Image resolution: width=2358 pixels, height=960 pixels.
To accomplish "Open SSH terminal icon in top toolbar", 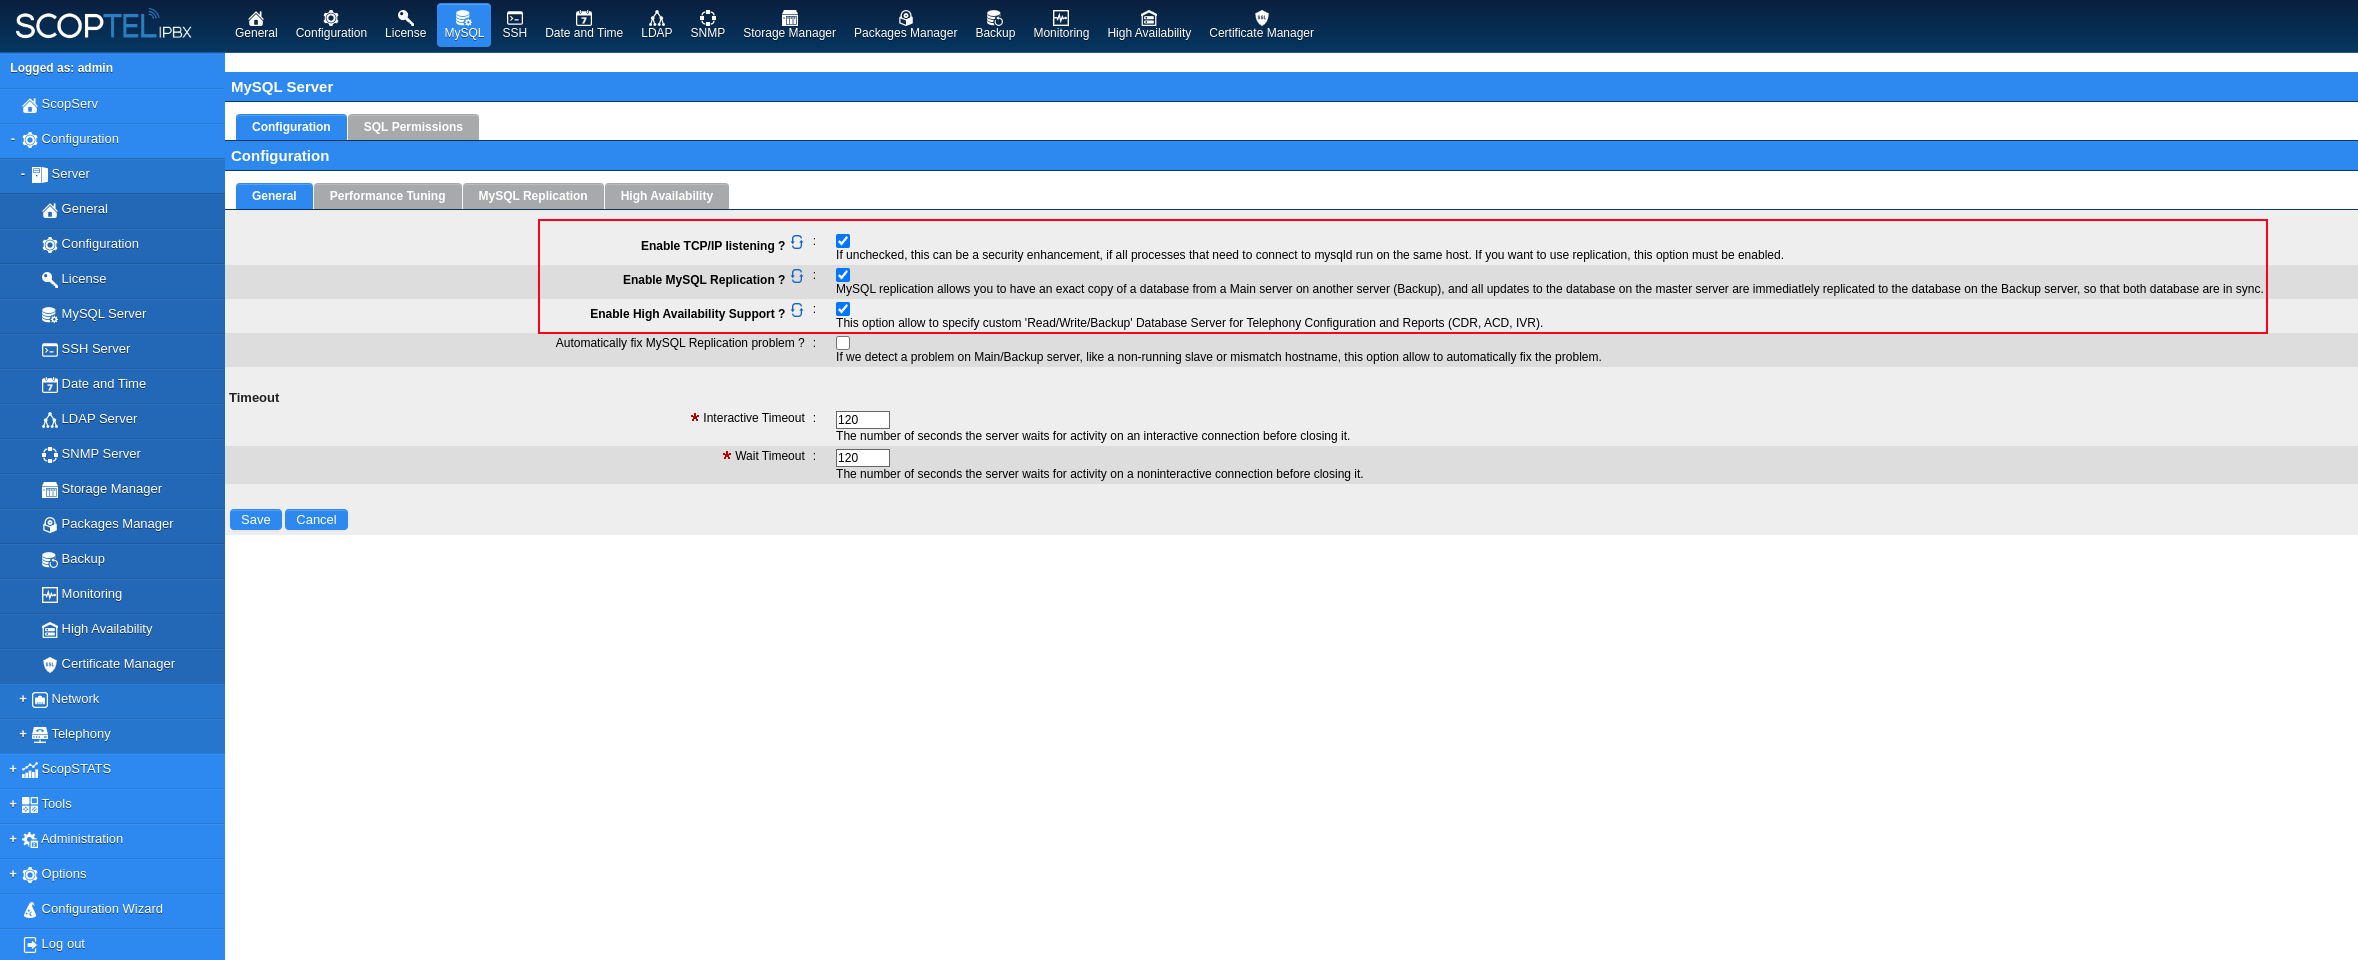I will pyautogui.click(x=515, y=25).
